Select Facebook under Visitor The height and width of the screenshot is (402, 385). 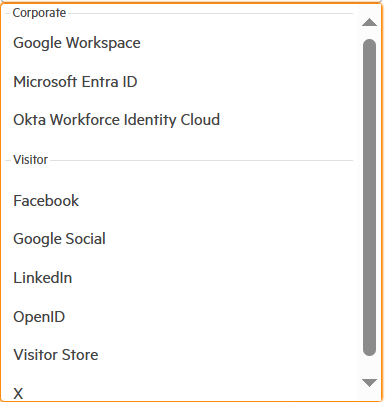(46, 201)
